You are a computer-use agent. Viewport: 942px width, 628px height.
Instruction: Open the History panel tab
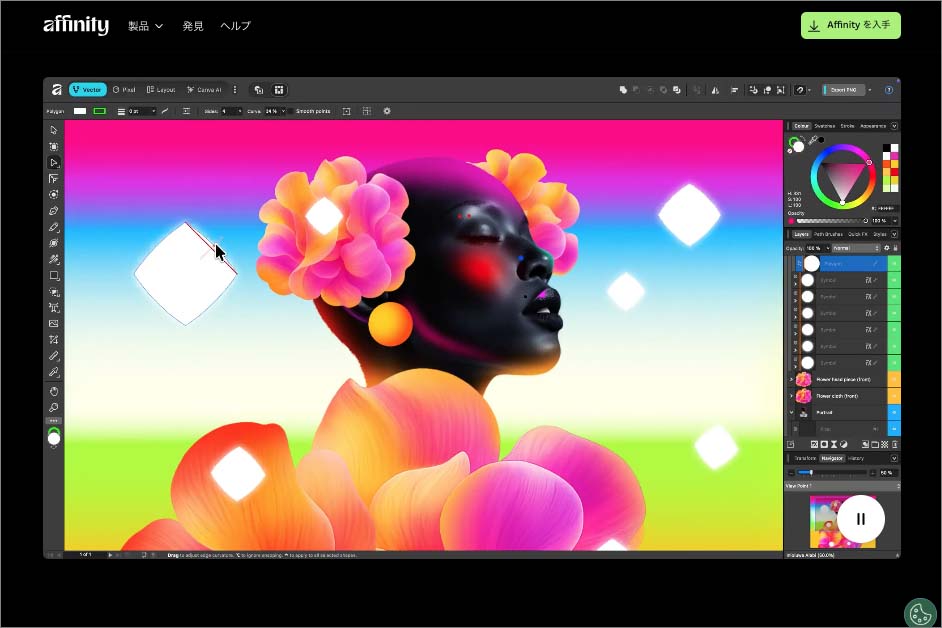tap(856, 458)
